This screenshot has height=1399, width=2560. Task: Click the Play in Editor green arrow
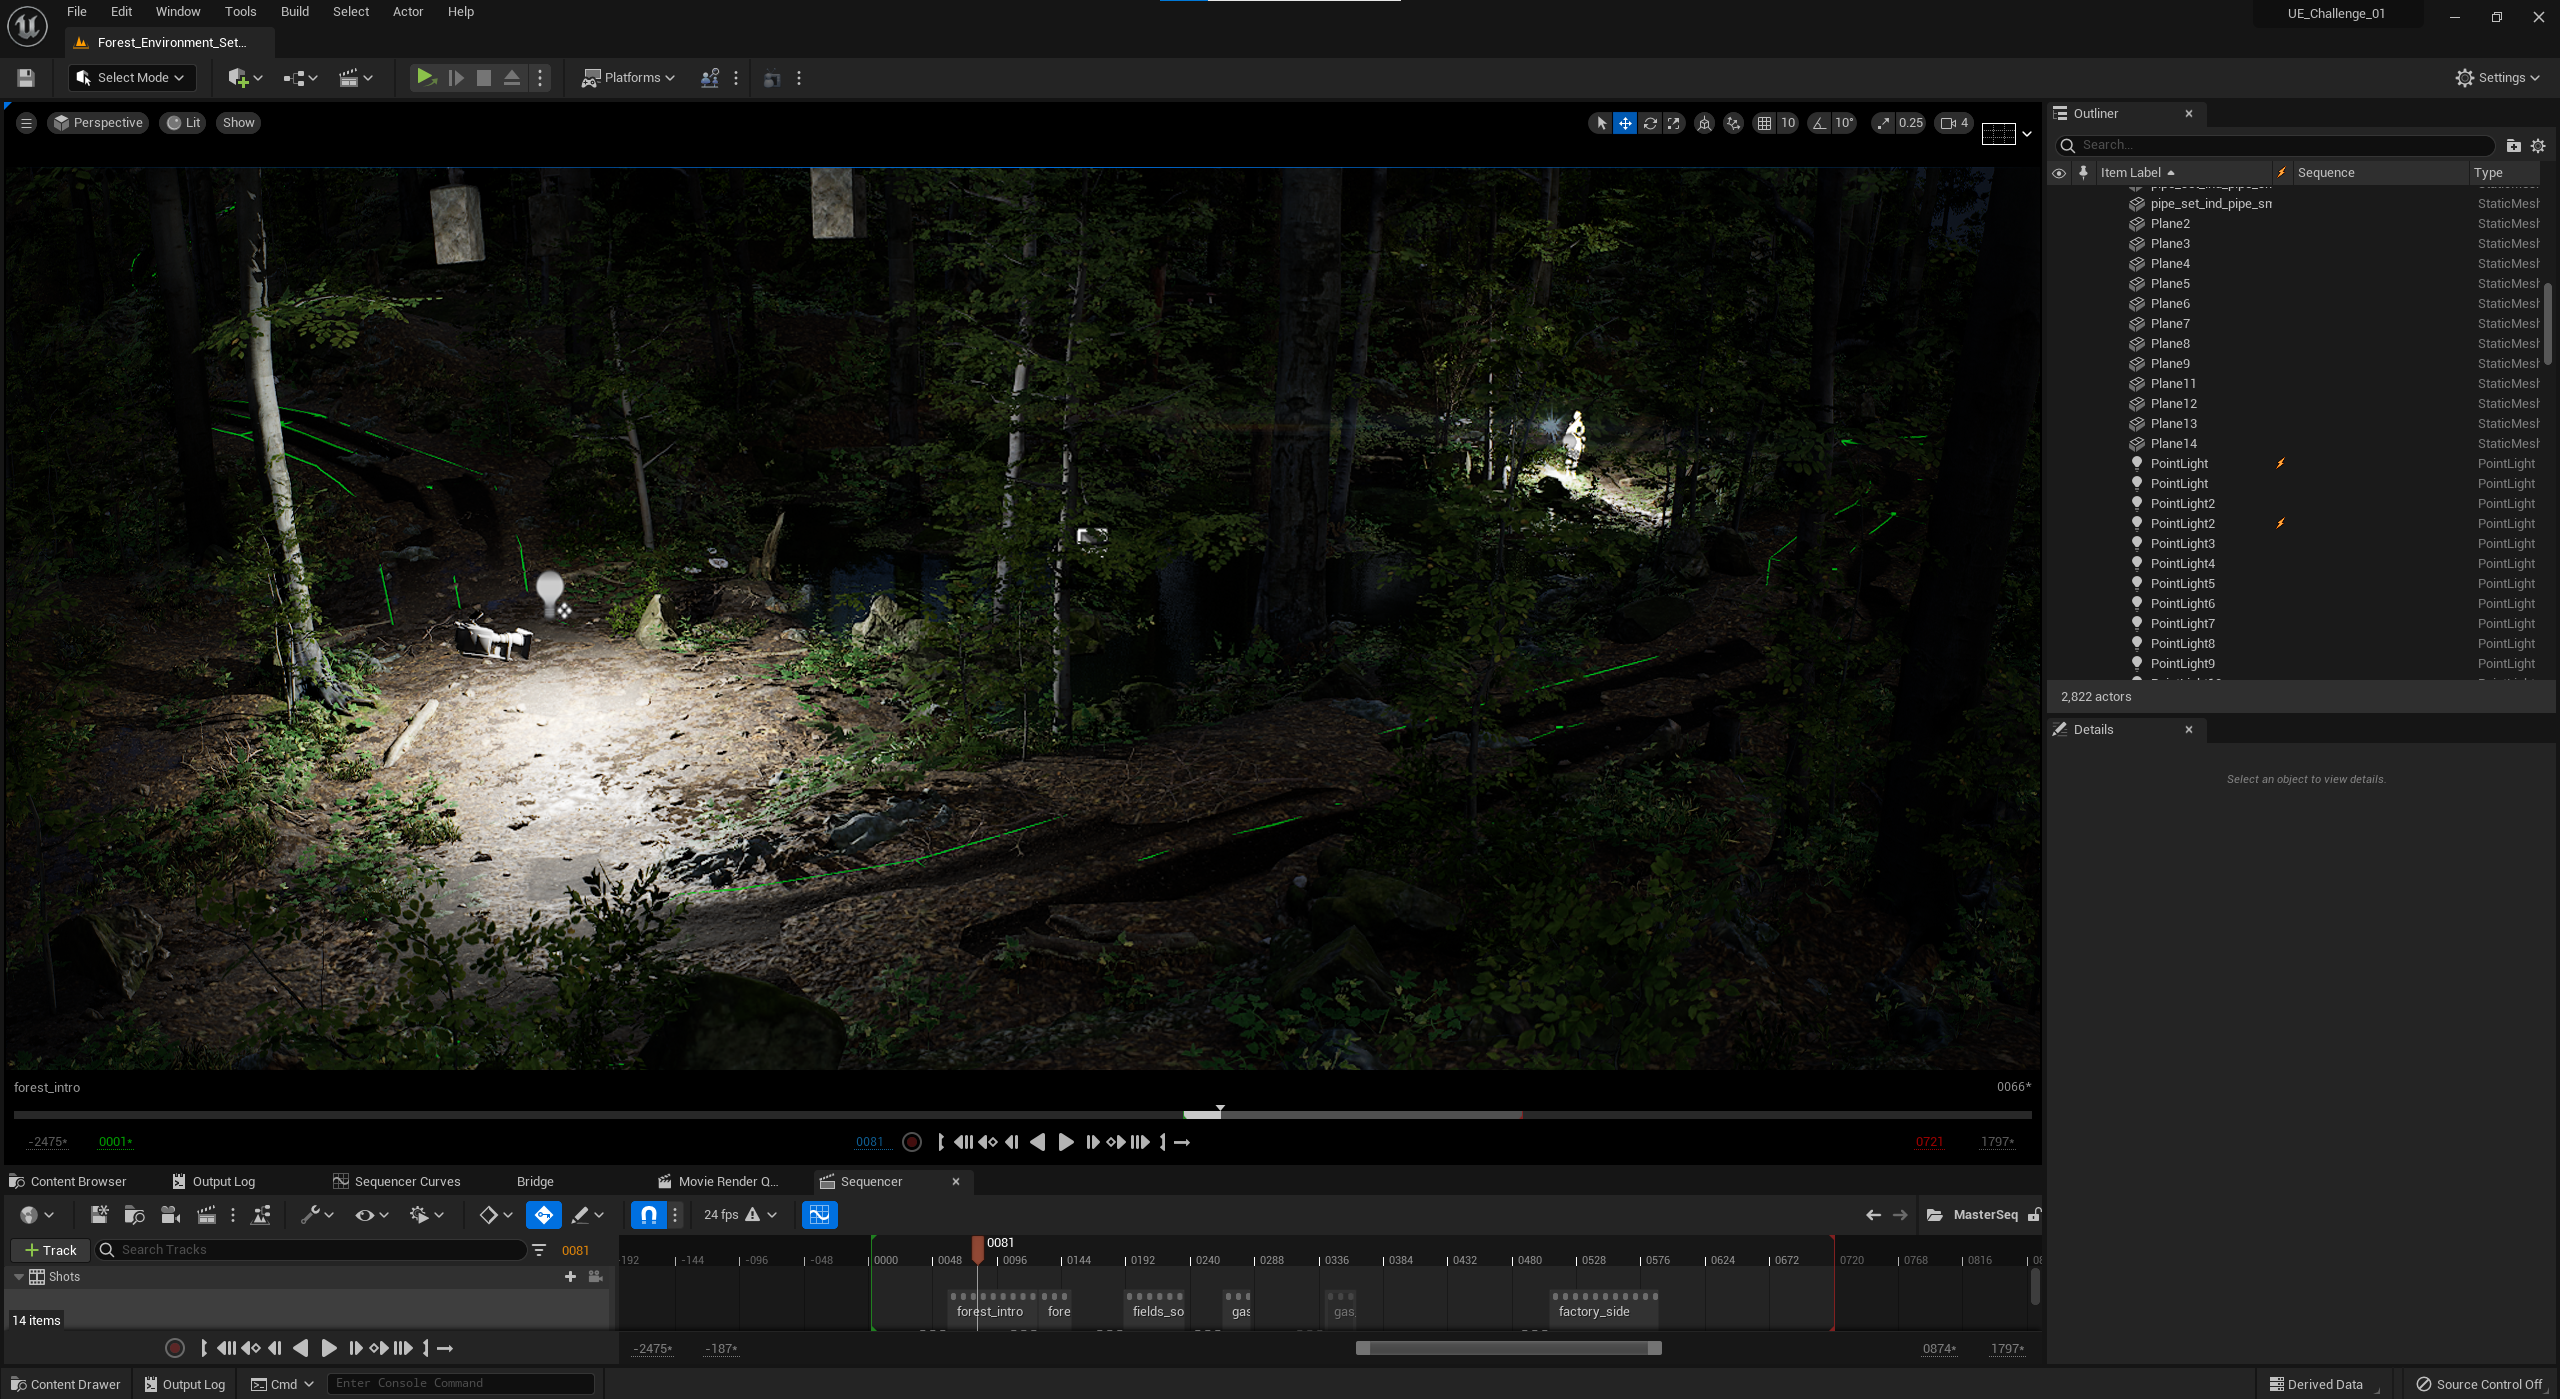pyautogui.click(x=425, y=77)
